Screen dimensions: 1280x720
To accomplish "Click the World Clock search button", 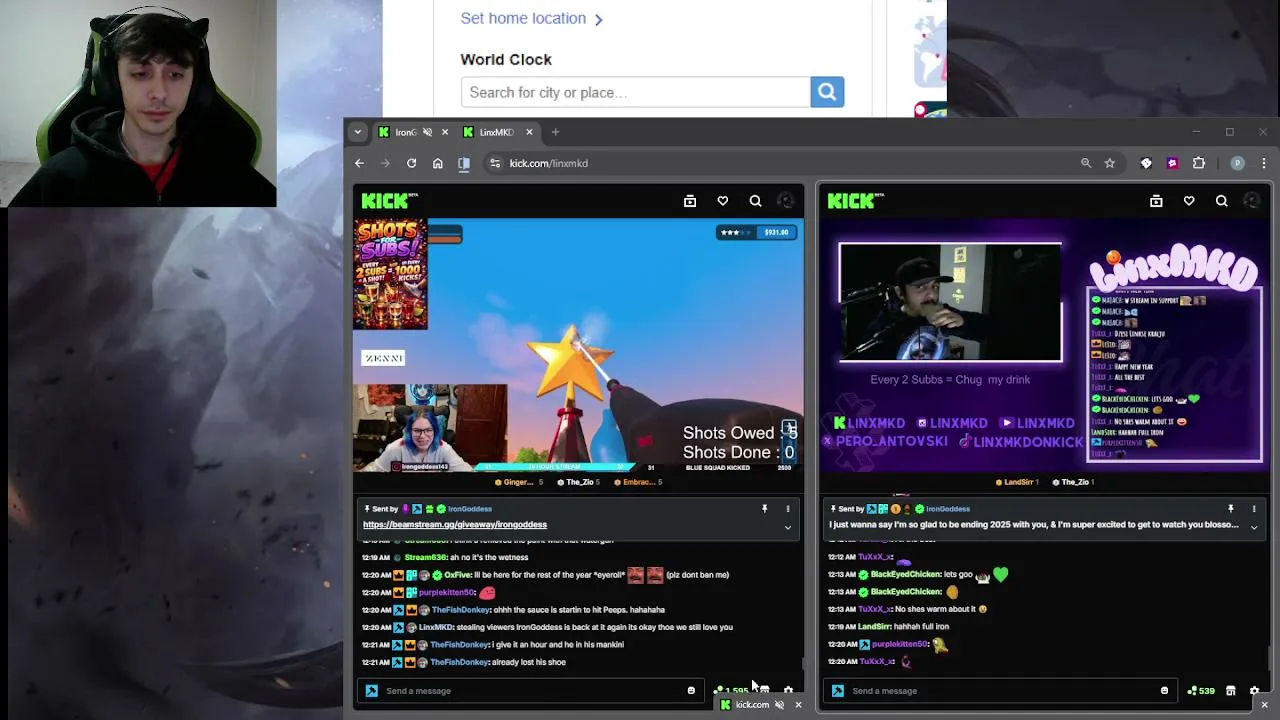I will tap(827, 92).
